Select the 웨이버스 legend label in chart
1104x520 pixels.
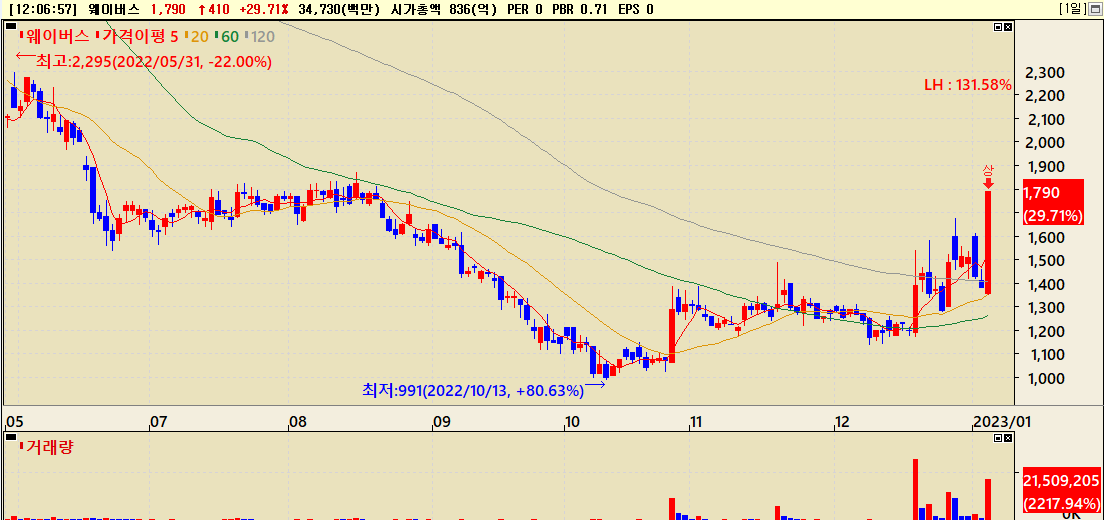[x=55, y=36]
